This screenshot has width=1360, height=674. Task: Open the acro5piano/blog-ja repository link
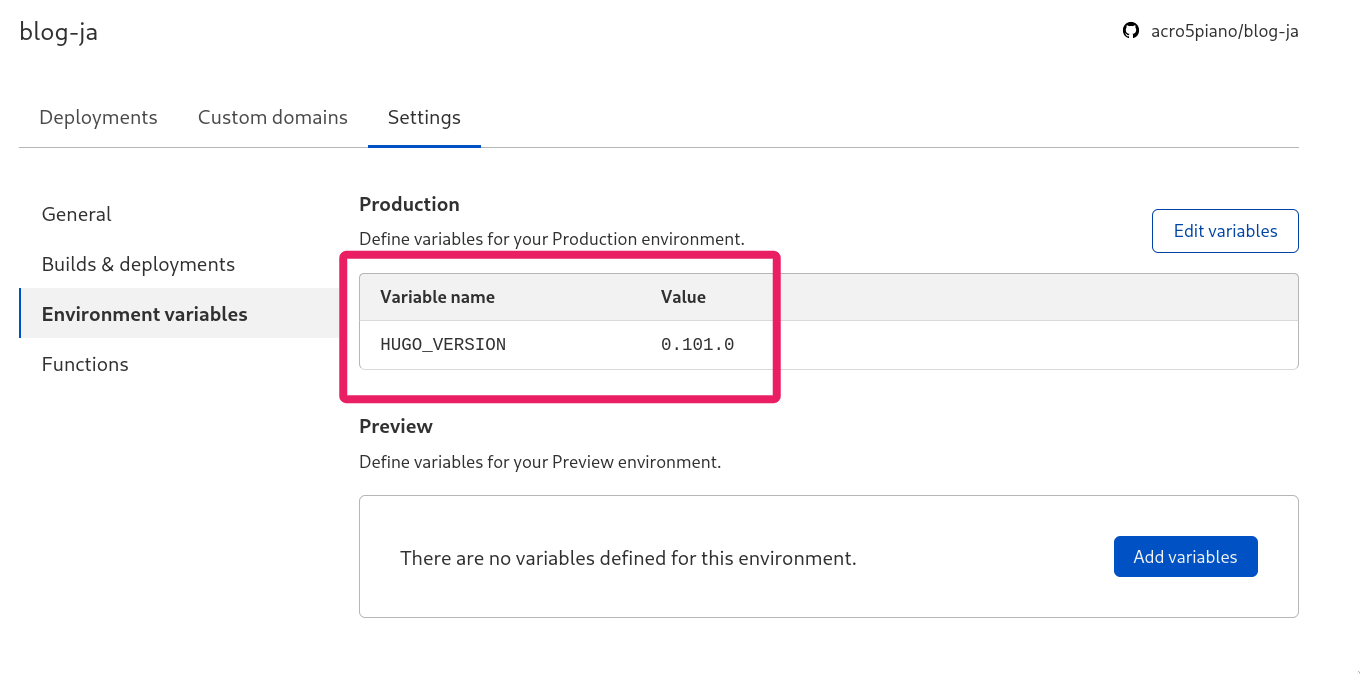point(1224,31)
